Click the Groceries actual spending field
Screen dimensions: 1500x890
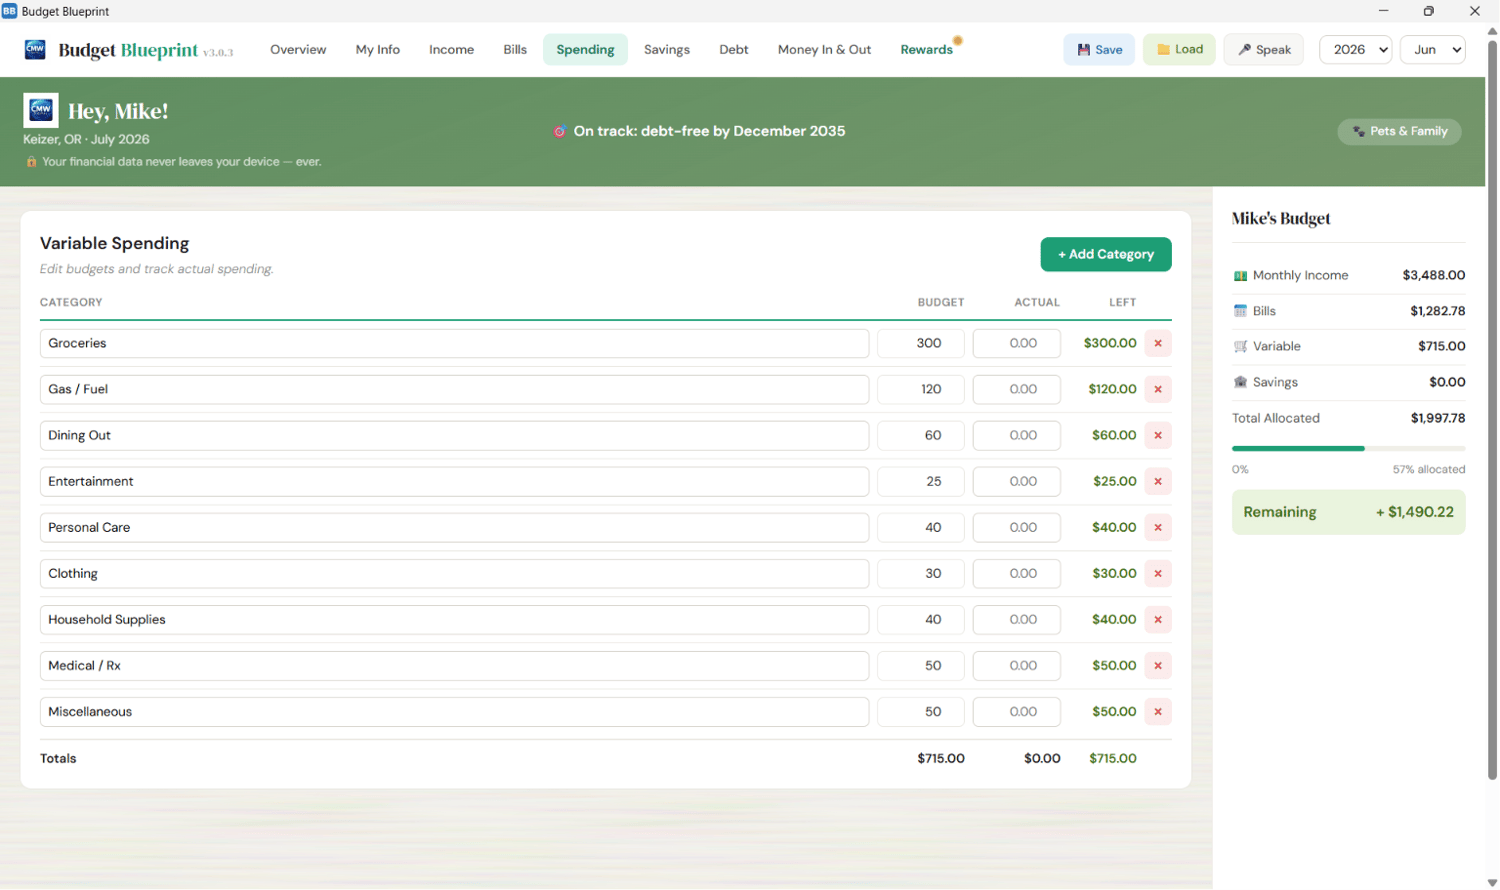coord(1016,343)
